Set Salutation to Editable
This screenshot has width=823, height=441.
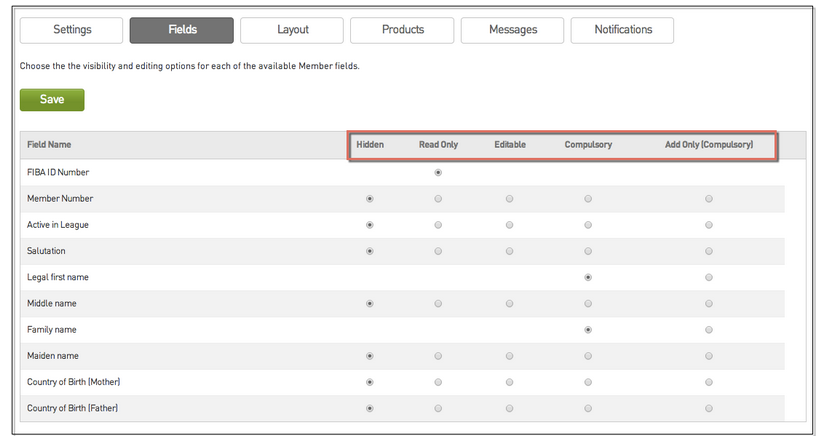click(509, 251)
